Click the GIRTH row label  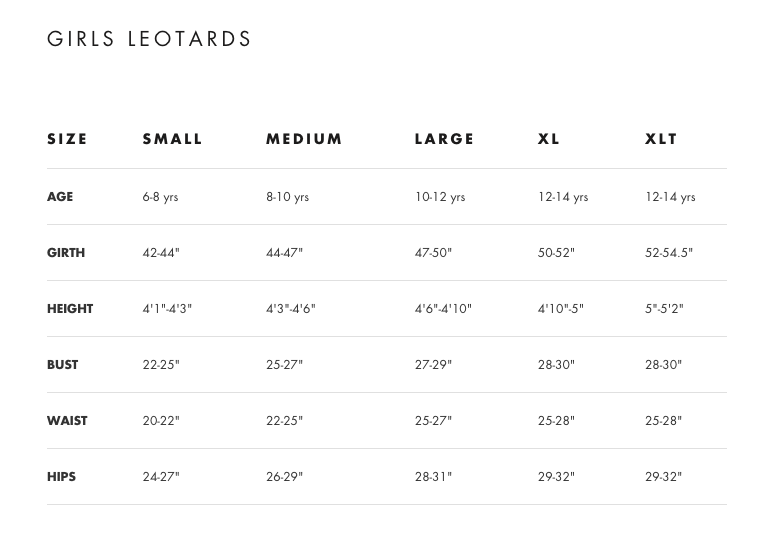tap(66, 253)
